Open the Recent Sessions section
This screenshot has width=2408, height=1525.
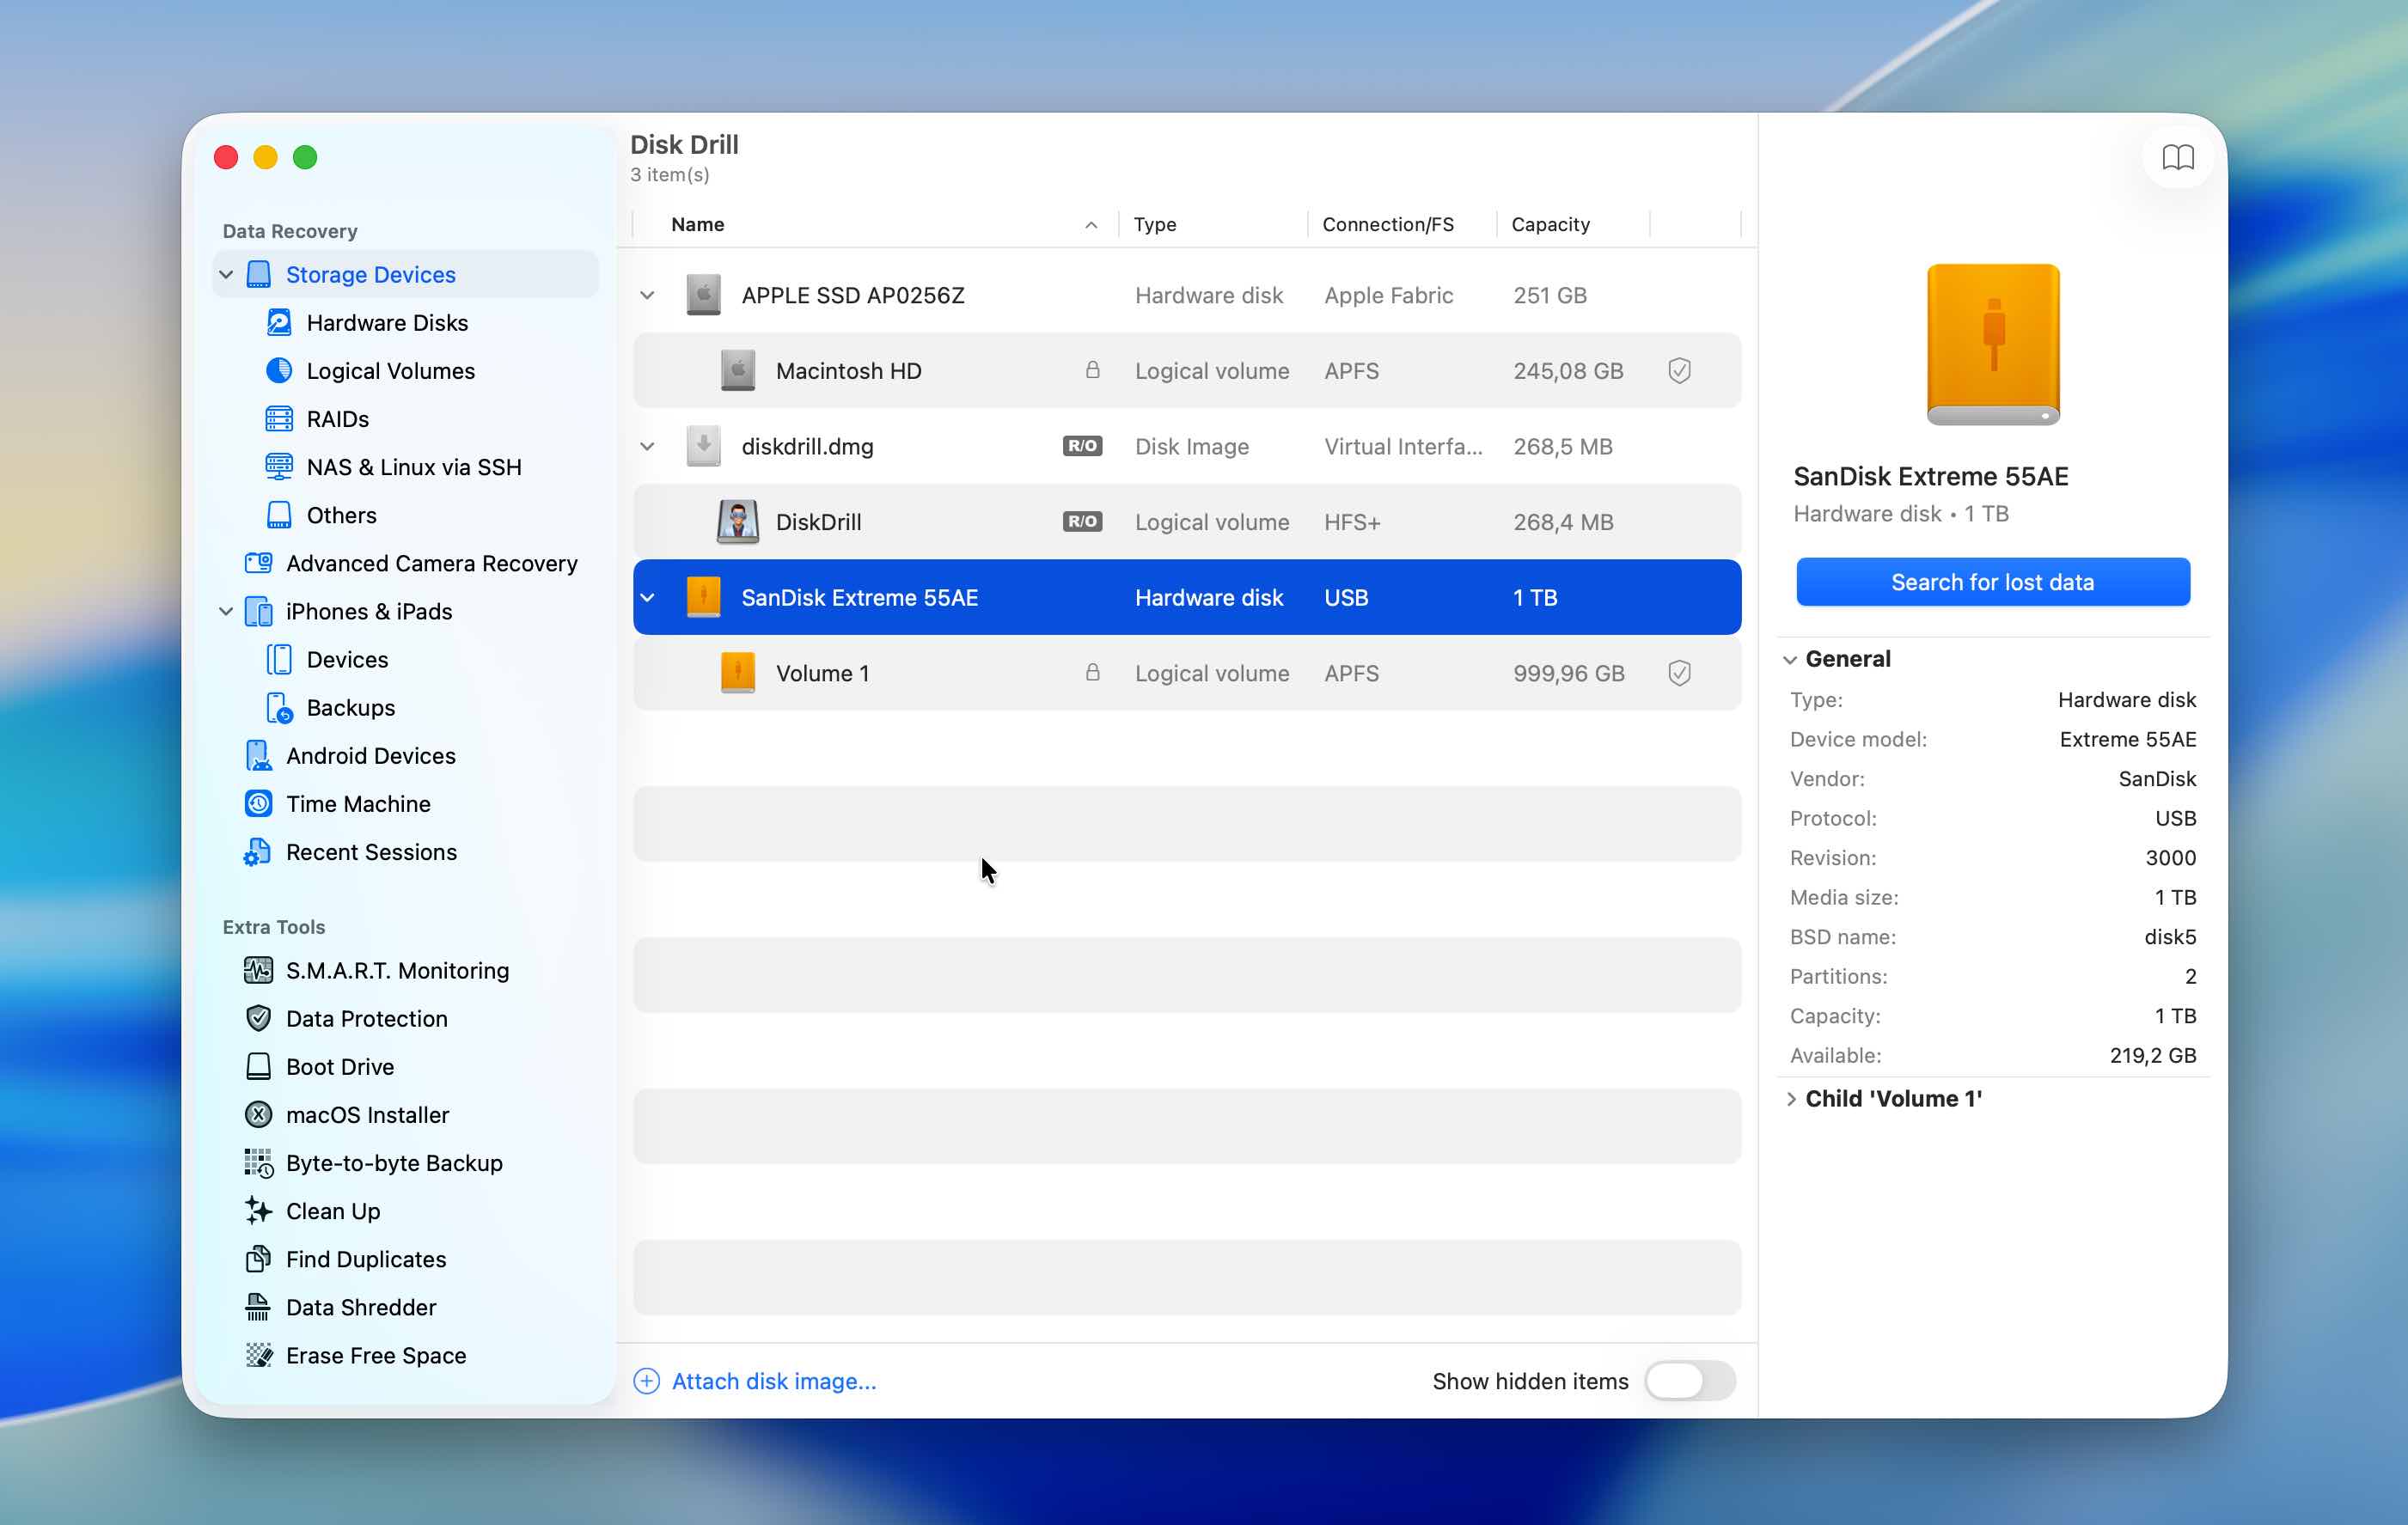coord(371,851)
